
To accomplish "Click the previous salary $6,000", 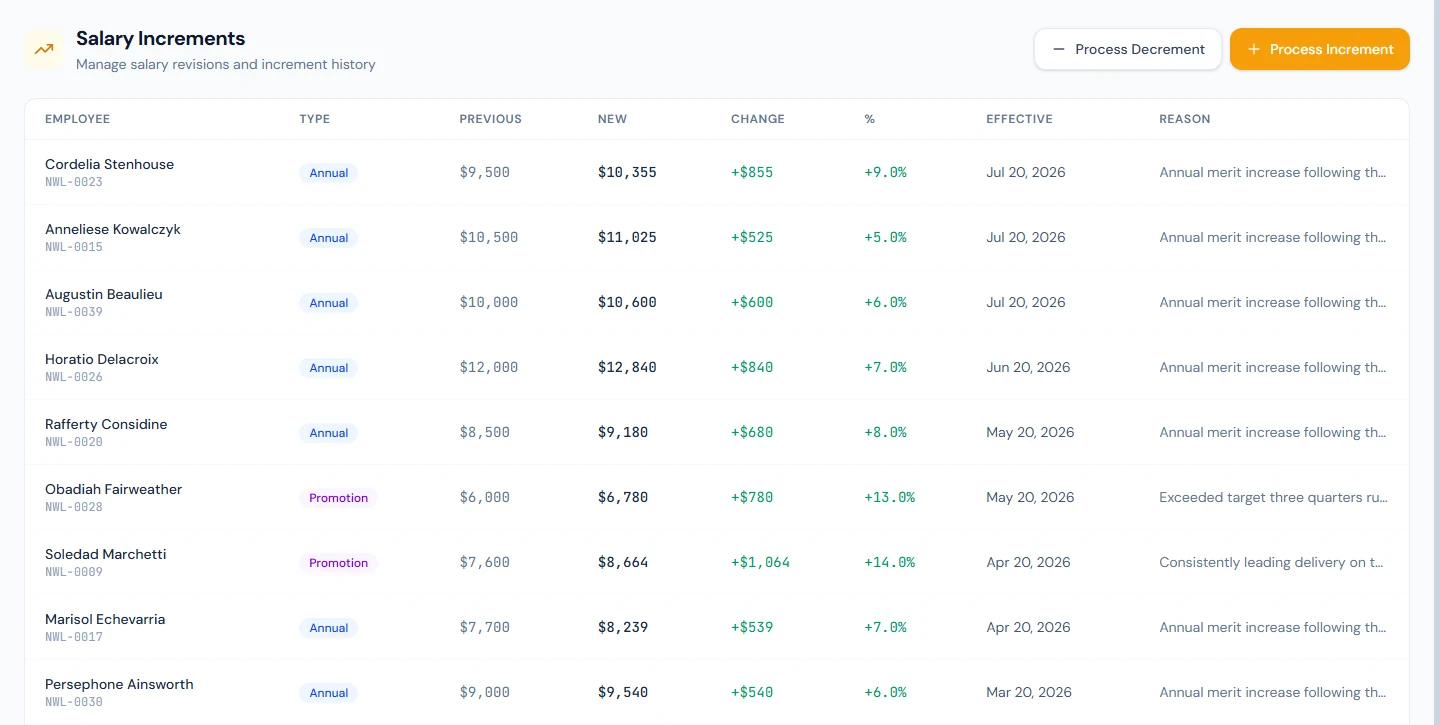I will pyautogui.click(x=485, y=497).
